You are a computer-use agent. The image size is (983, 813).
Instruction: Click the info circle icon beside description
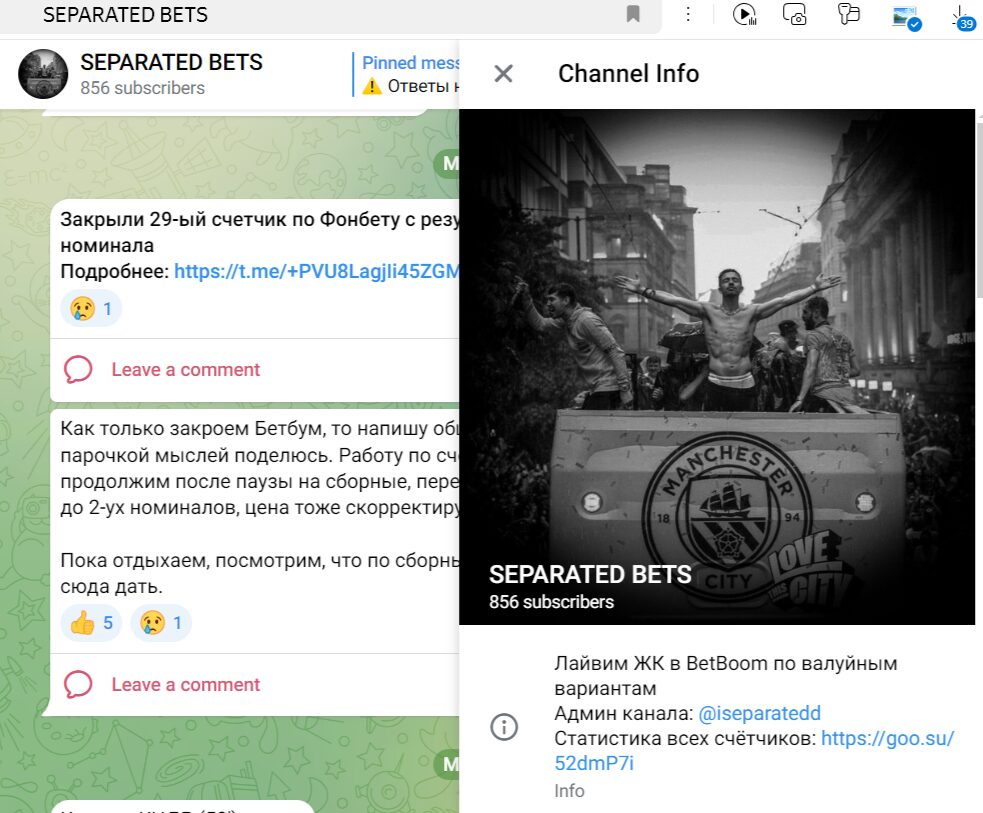tap(504, 727)
